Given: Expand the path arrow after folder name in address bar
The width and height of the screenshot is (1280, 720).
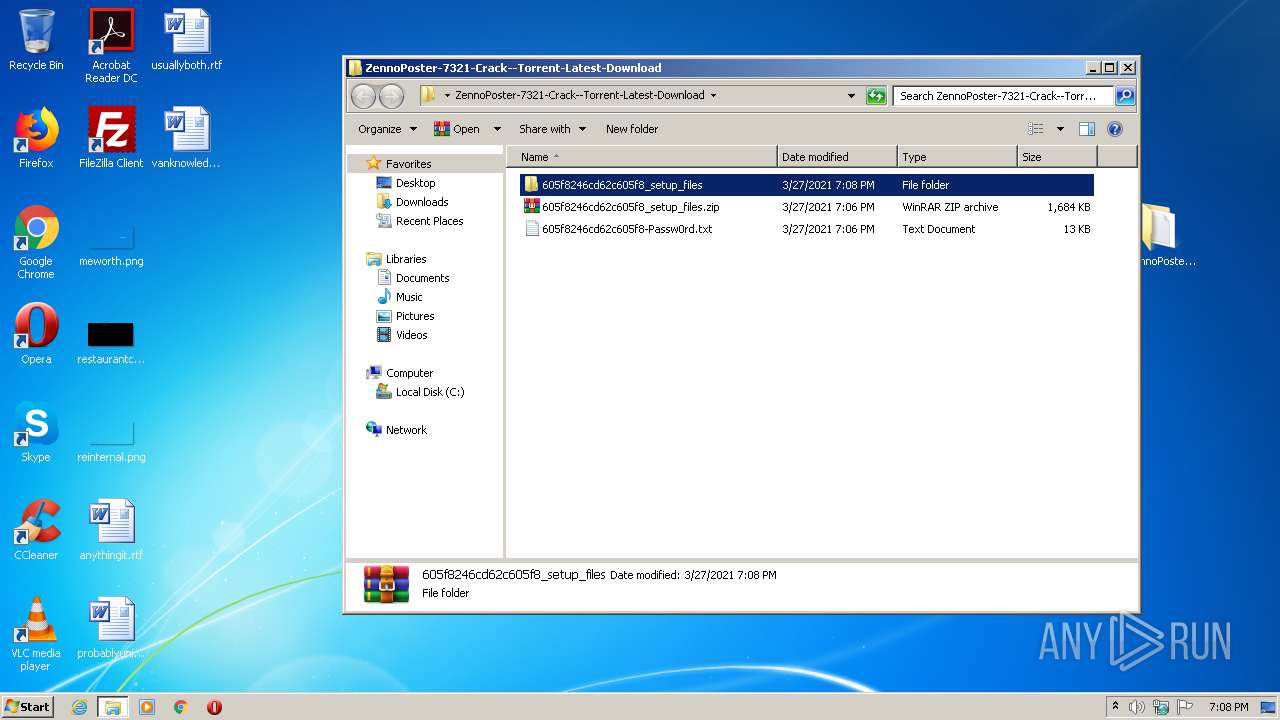Looking at the screenshot, I should 713,96.
